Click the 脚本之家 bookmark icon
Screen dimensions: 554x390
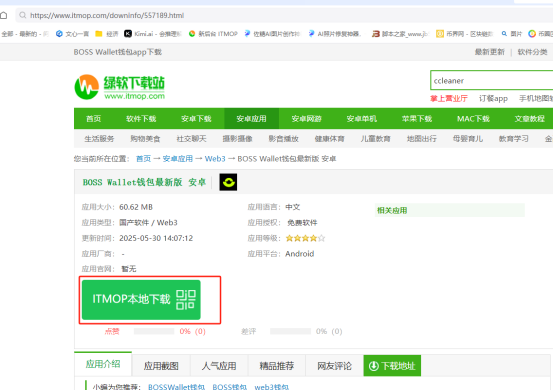(376, 34)
